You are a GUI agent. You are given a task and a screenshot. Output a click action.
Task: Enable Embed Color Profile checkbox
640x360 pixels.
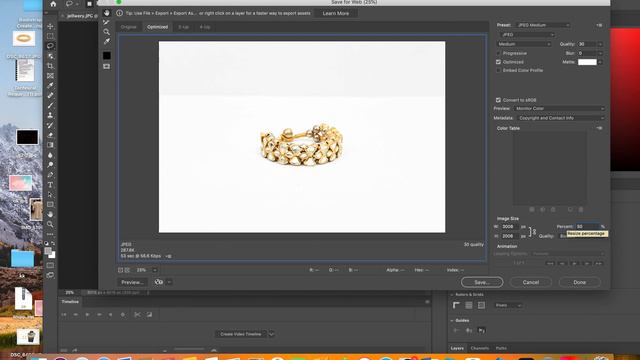498,70
